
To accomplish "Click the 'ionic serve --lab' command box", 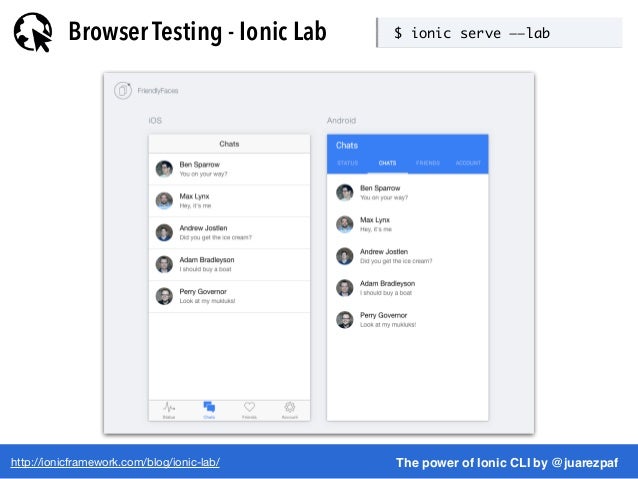I will click(x=500, y=33).
